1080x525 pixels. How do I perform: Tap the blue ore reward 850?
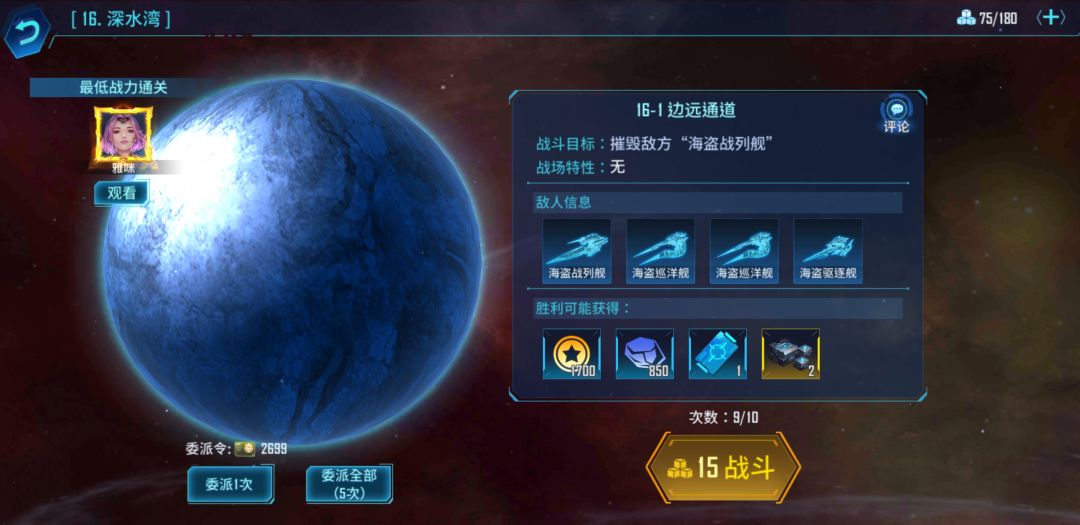pyautogui.click(x=645, y=353)
